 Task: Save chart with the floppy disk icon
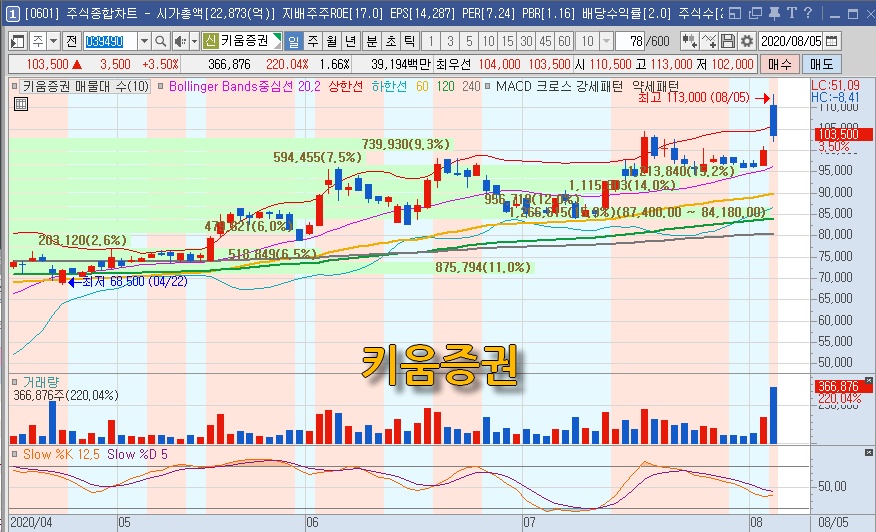click(727, 41)
